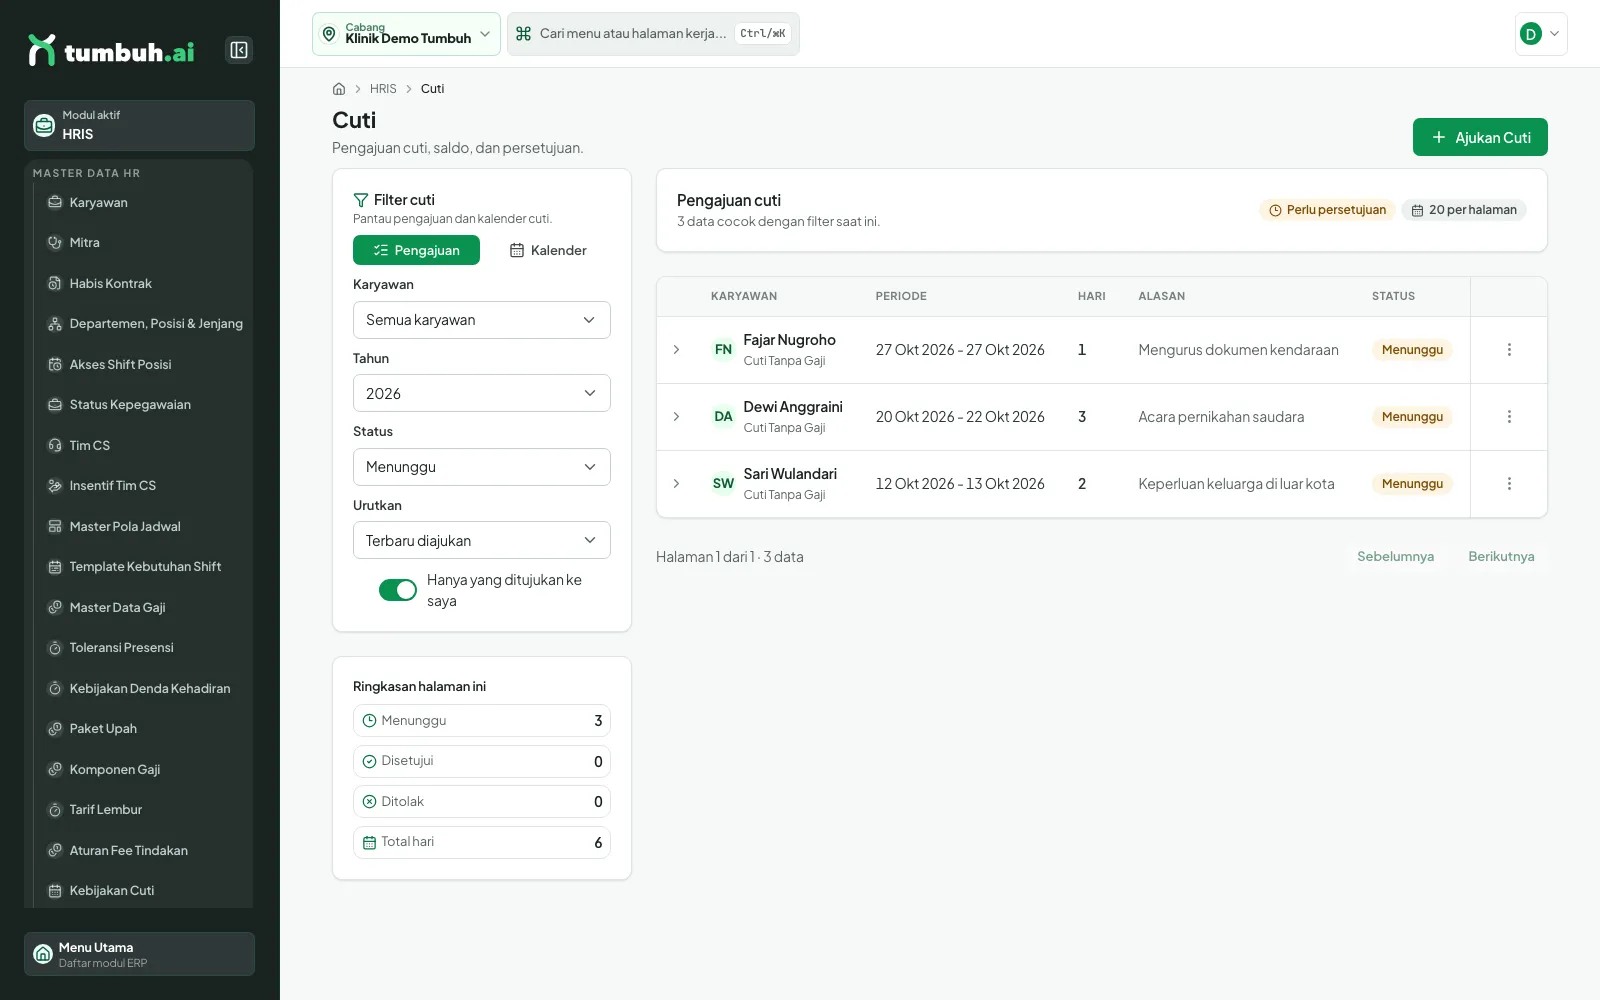The height and width of the screenshot is (1000, 1600).
Task: Toggle the 'Perlu persetujuan' filter chip
Action: (x=1327, y=210)
